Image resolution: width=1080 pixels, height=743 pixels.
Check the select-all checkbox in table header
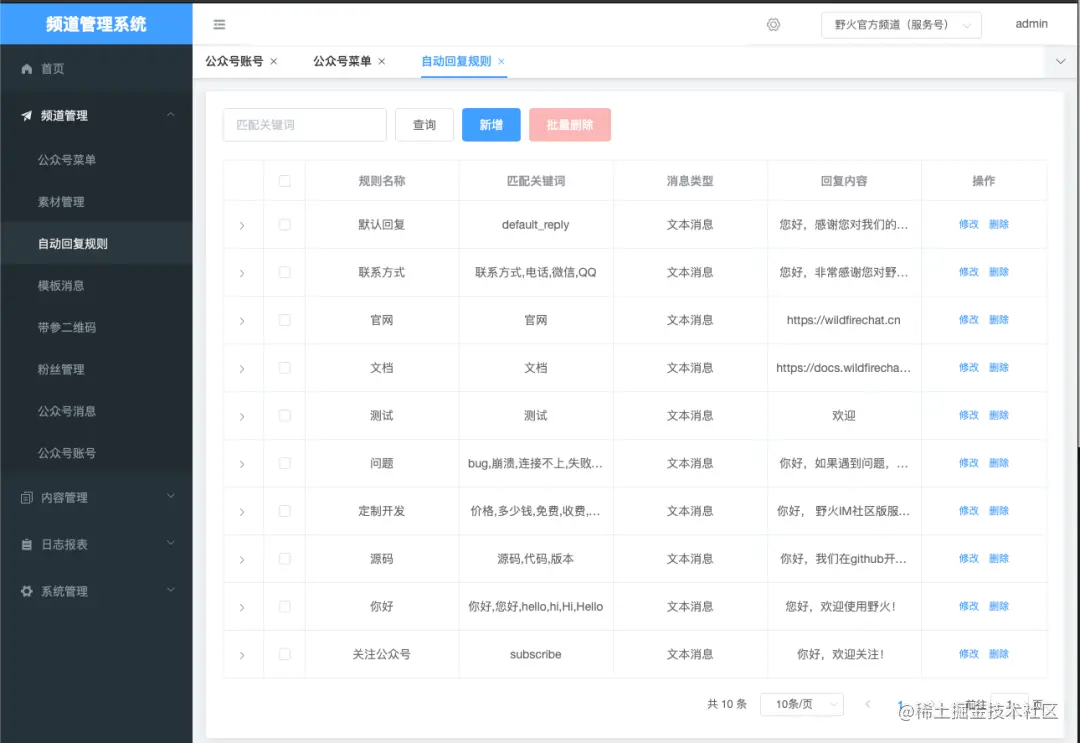[x=285, y=180]
